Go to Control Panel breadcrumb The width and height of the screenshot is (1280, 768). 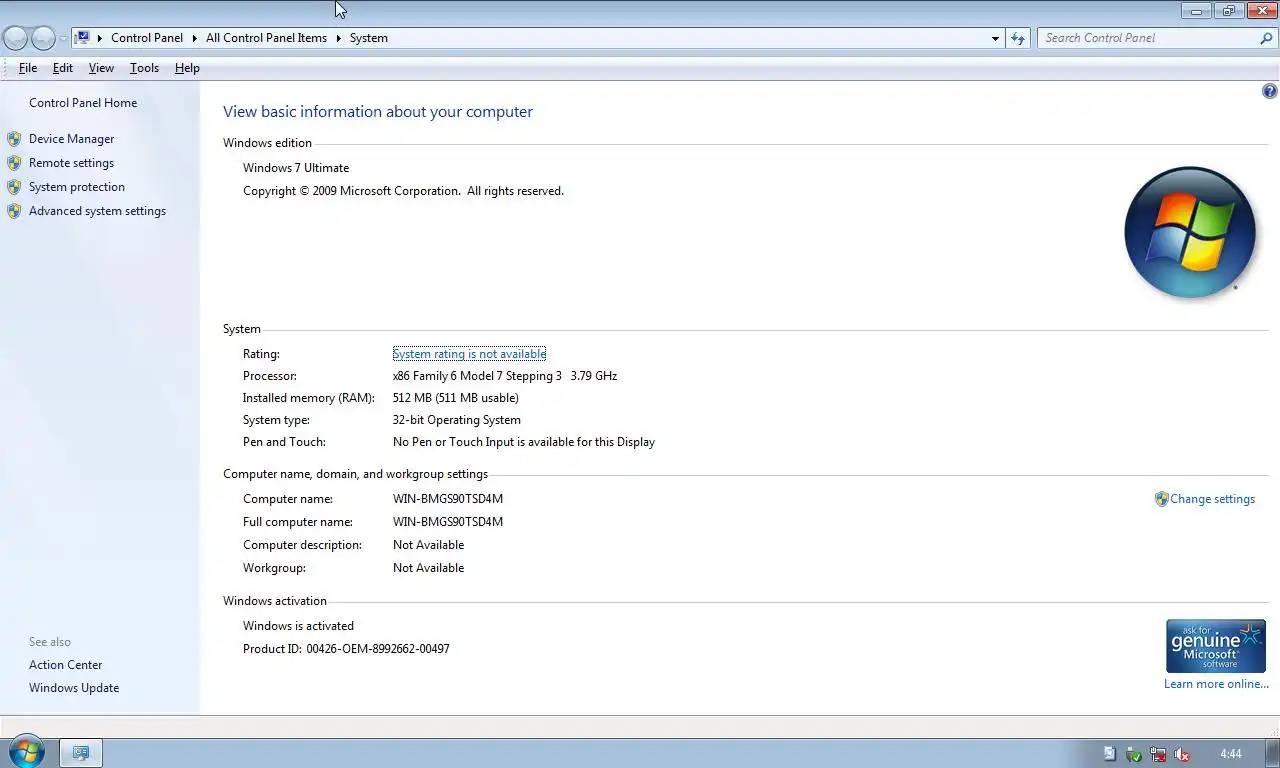pos(147,38)
